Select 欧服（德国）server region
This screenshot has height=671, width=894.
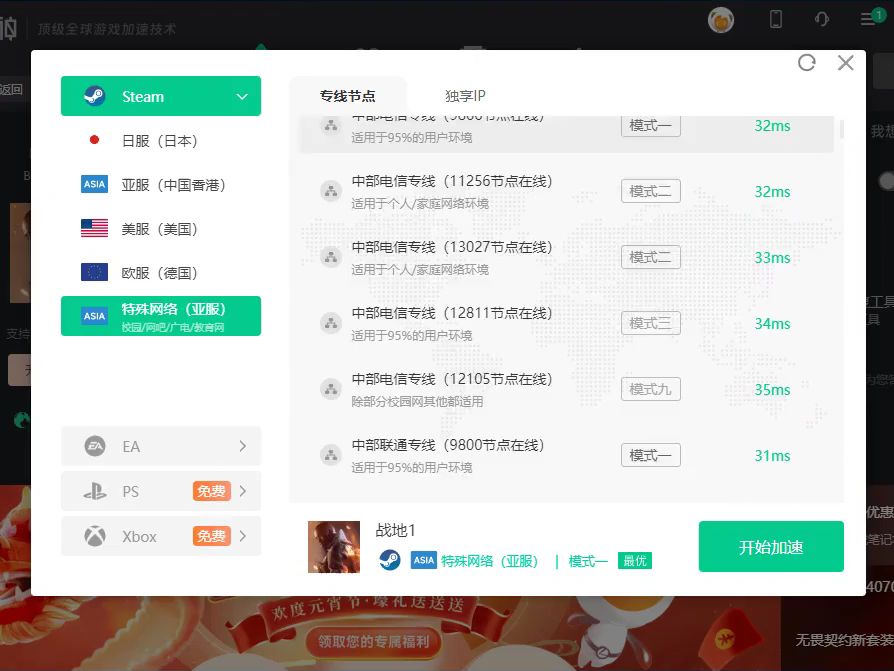click(161, 273)
